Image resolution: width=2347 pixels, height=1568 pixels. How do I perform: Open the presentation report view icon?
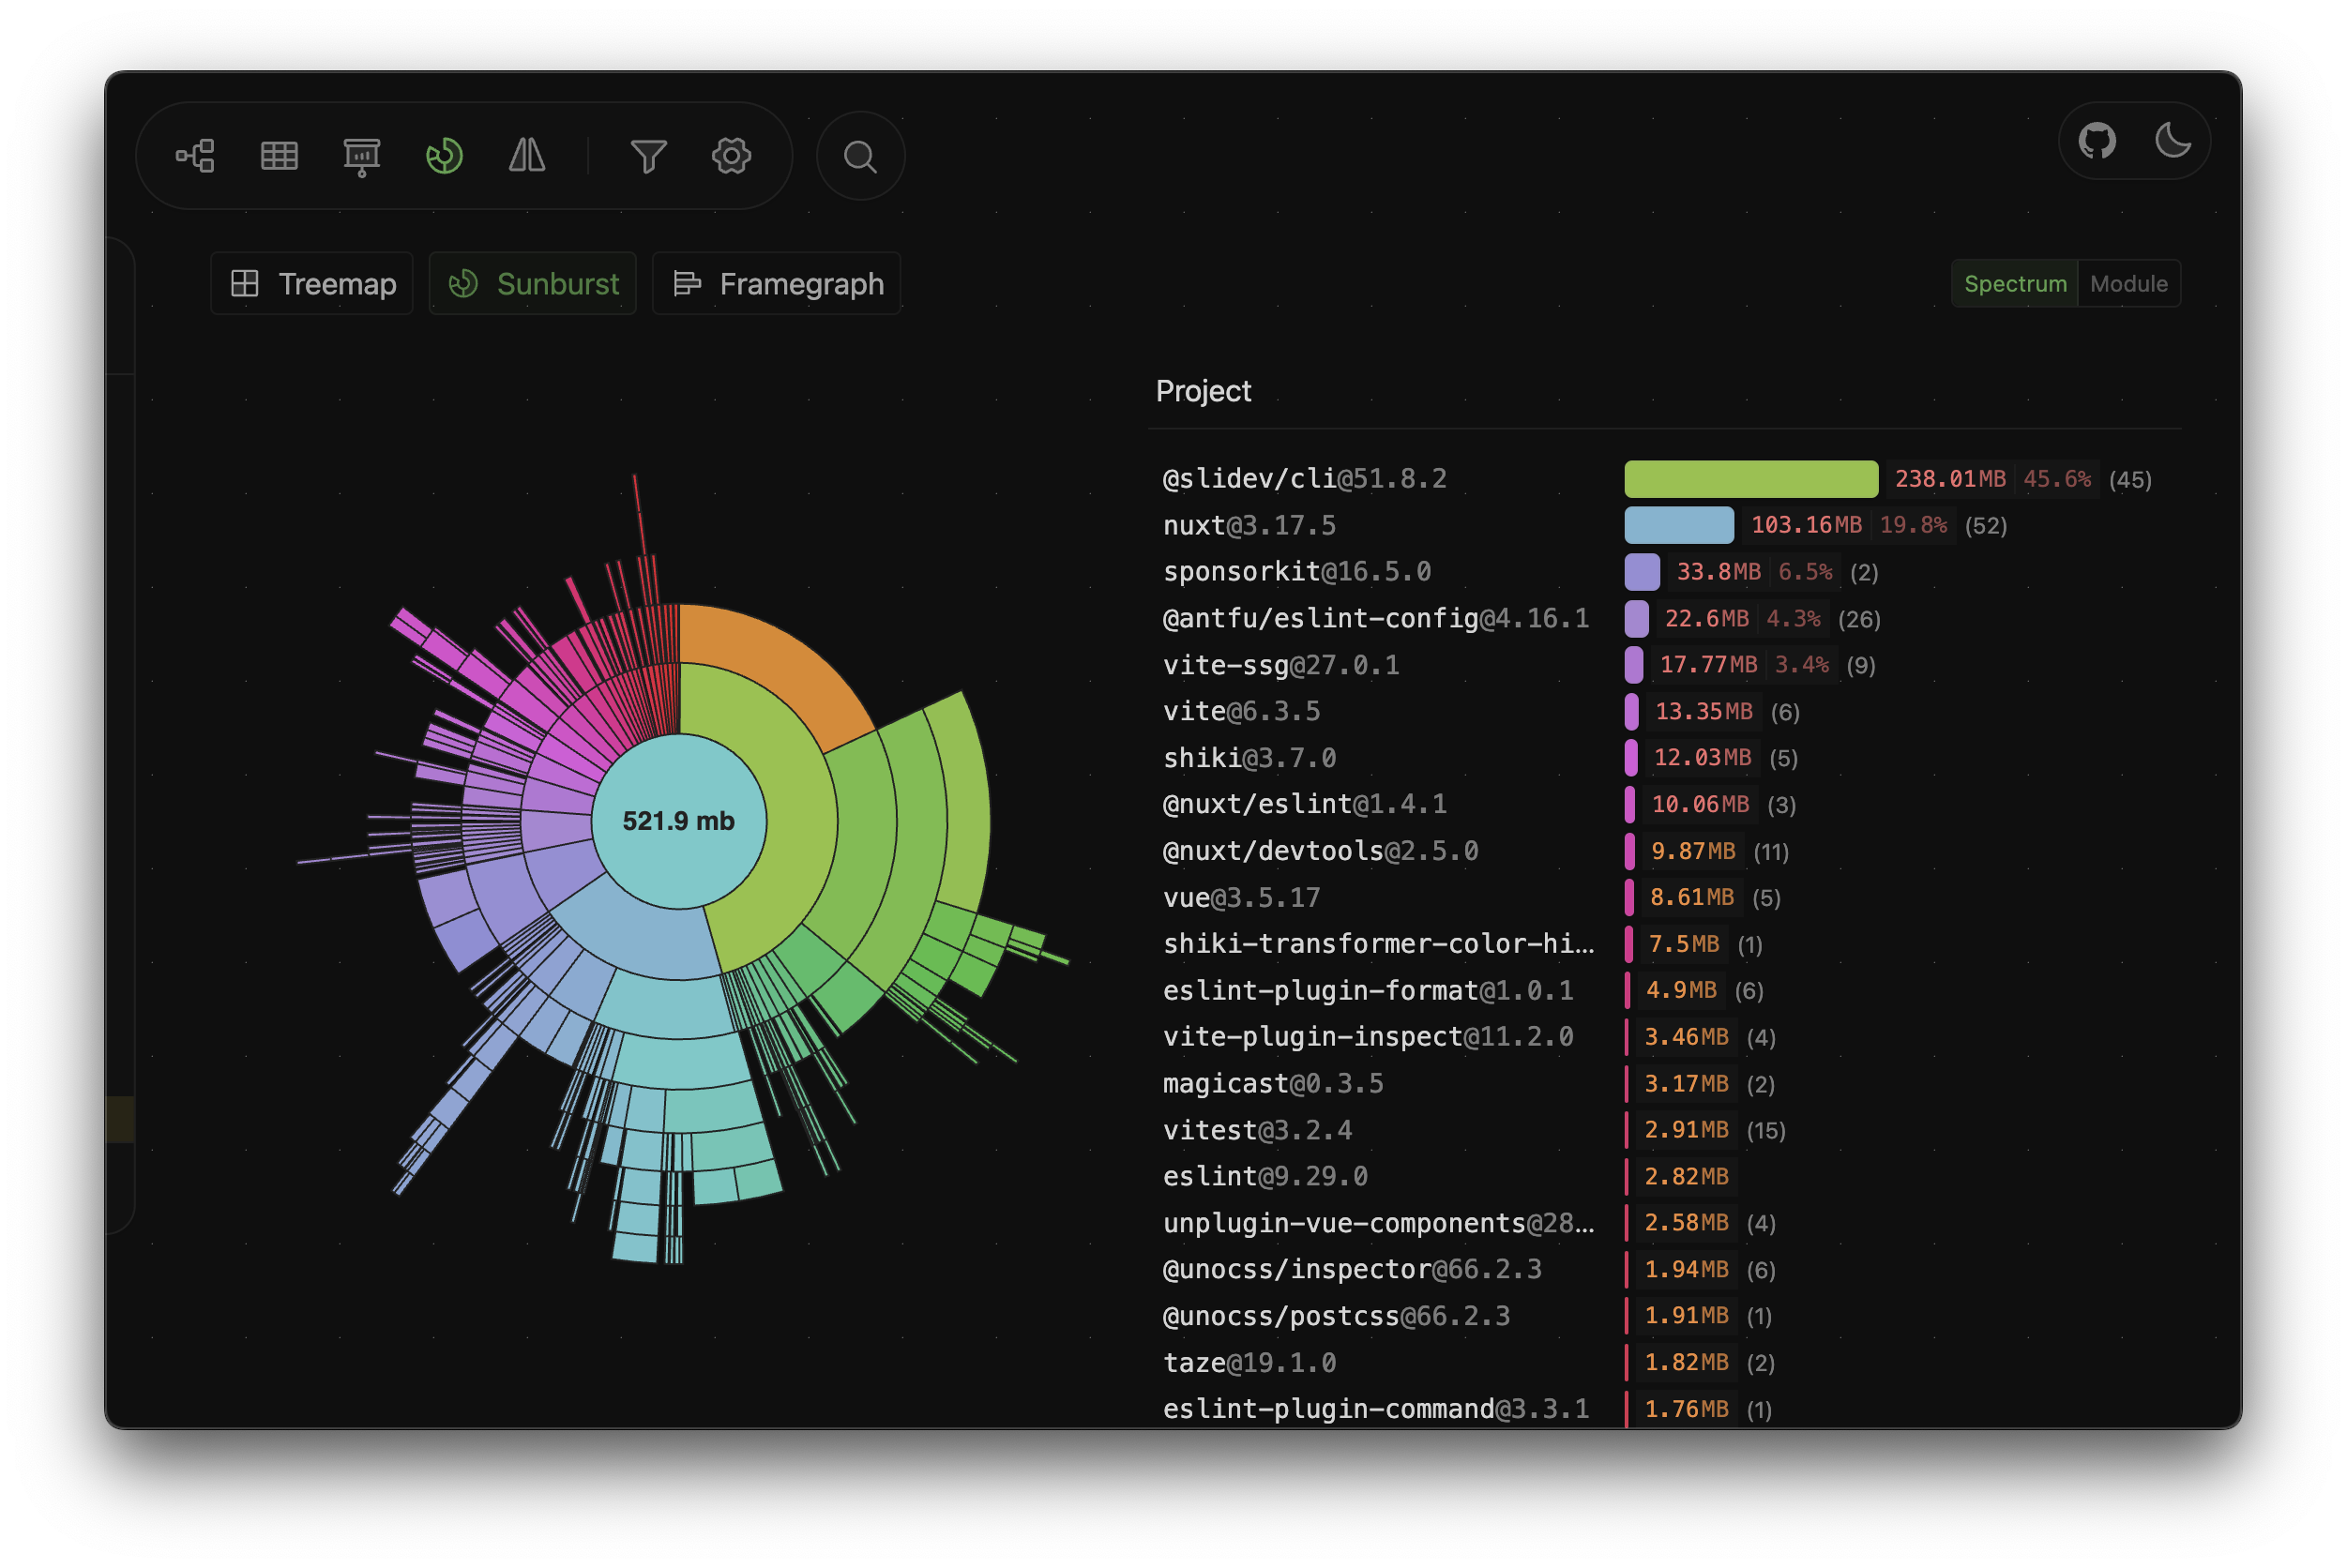pos(362,156)
